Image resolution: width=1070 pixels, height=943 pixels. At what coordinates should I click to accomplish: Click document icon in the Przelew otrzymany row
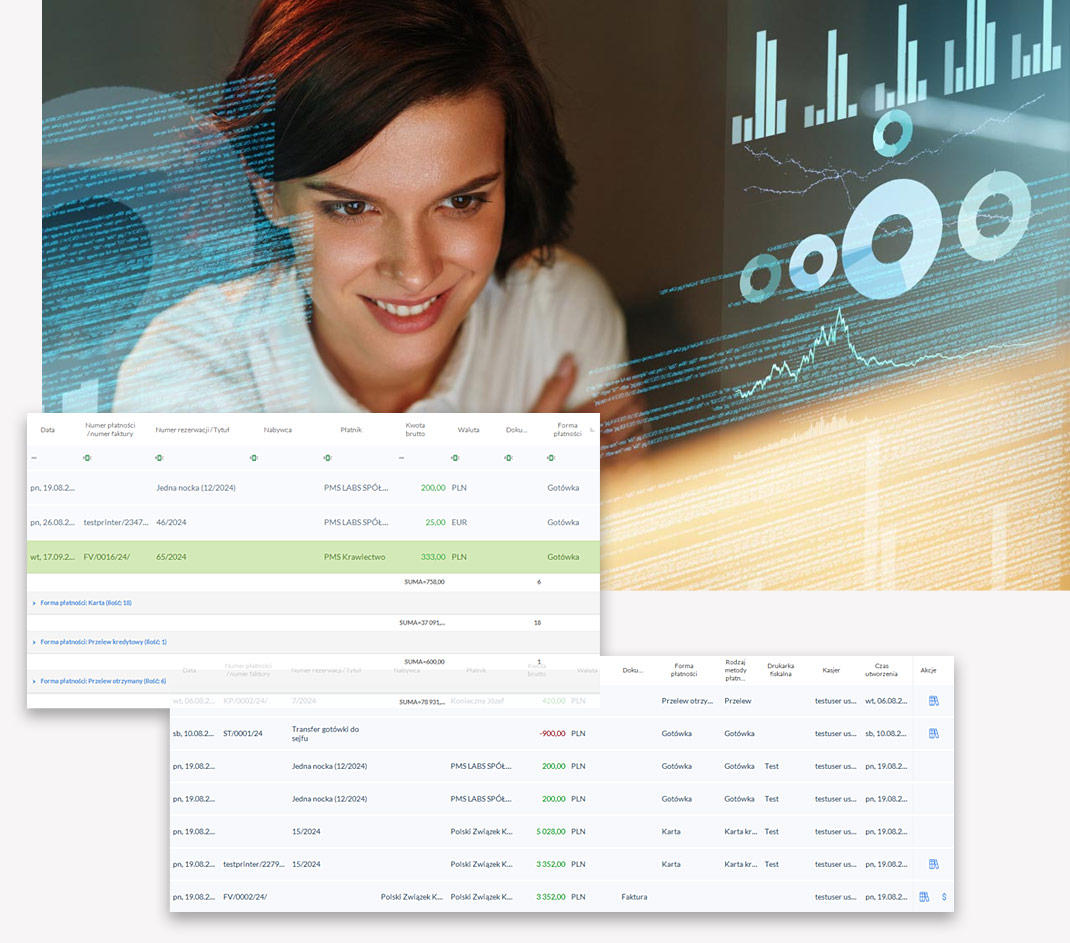tap(933, 701)
